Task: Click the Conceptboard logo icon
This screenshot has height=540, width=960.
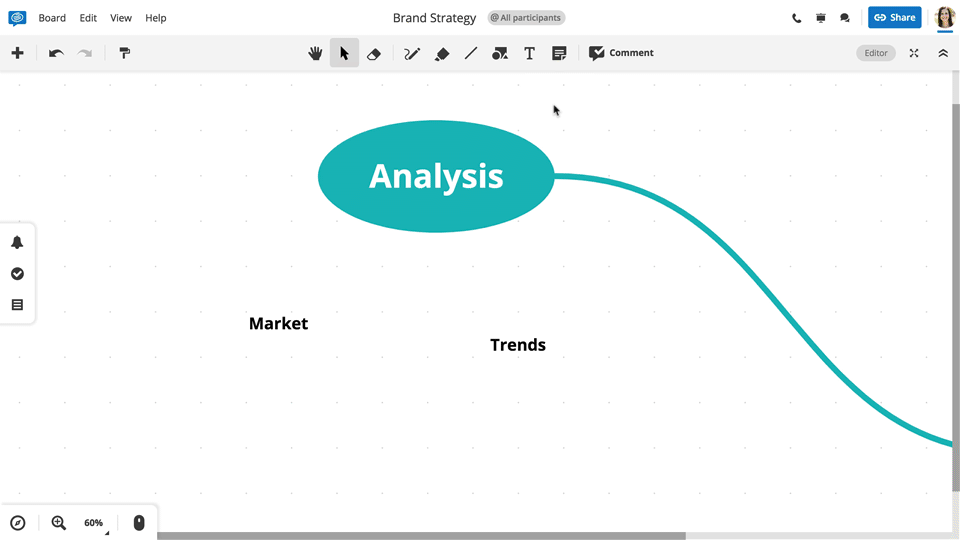Action: (x=17, y=18)
